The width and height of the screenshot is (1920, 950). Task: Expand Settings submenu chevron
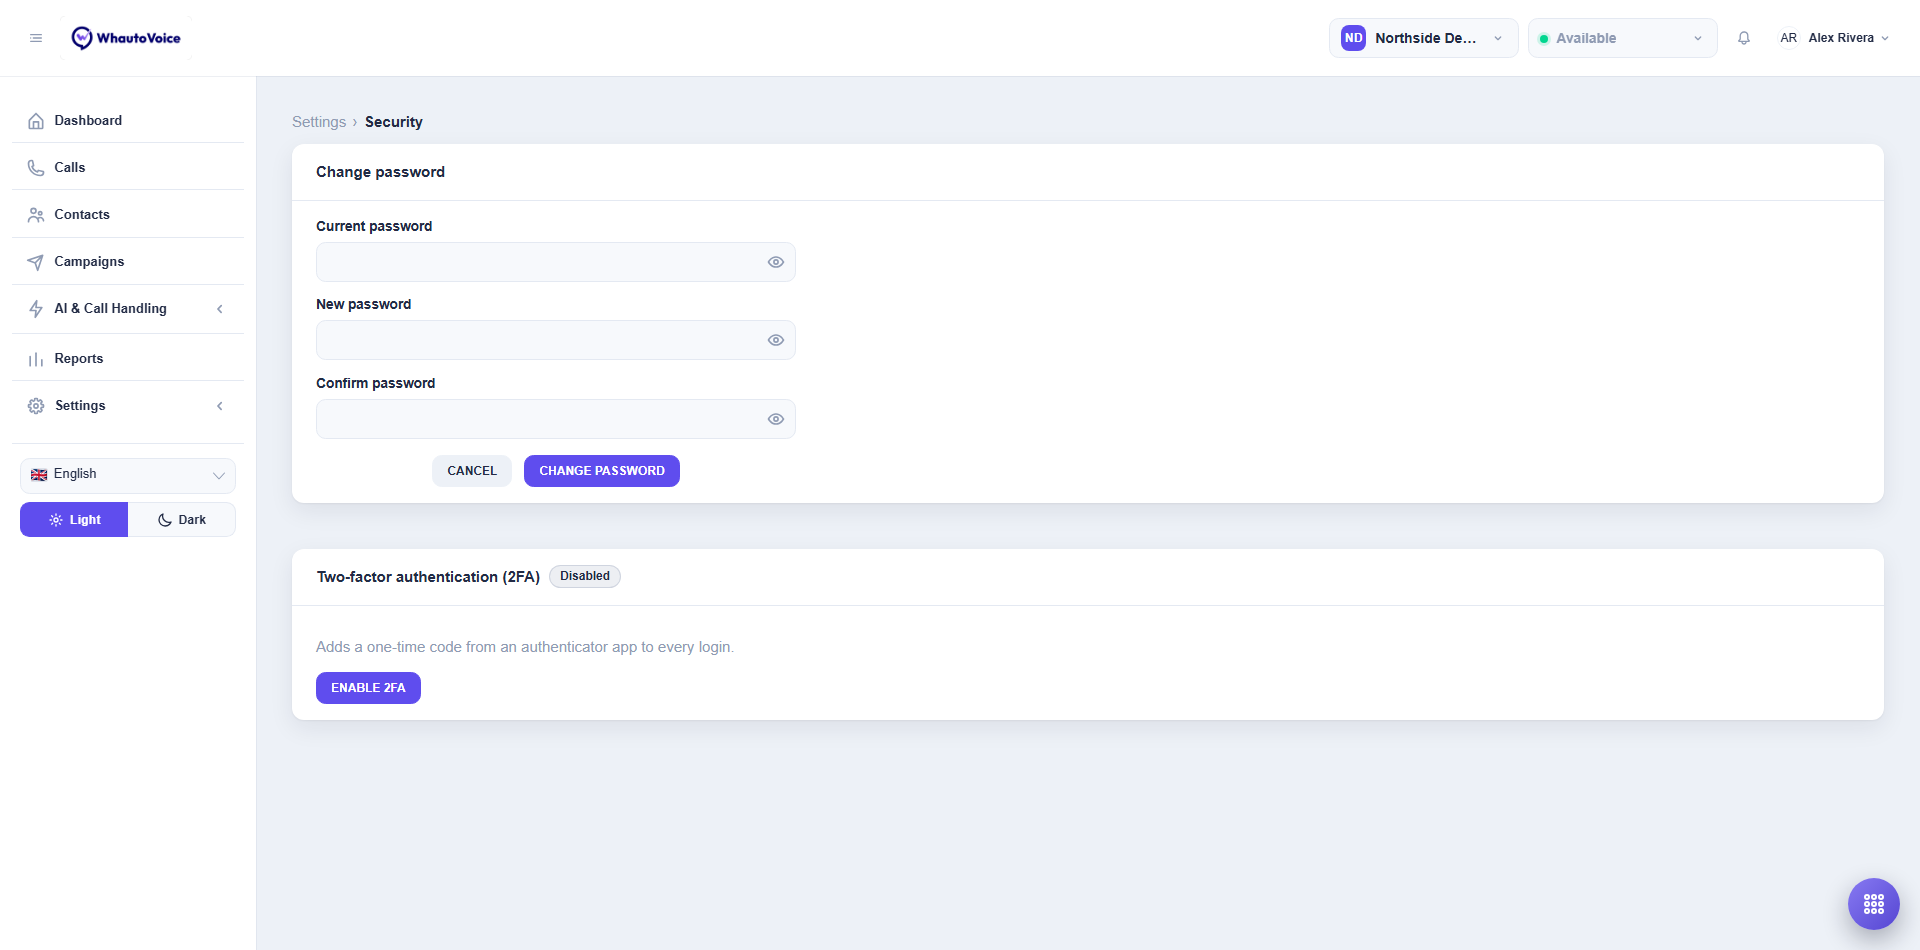tap(220, 406)
